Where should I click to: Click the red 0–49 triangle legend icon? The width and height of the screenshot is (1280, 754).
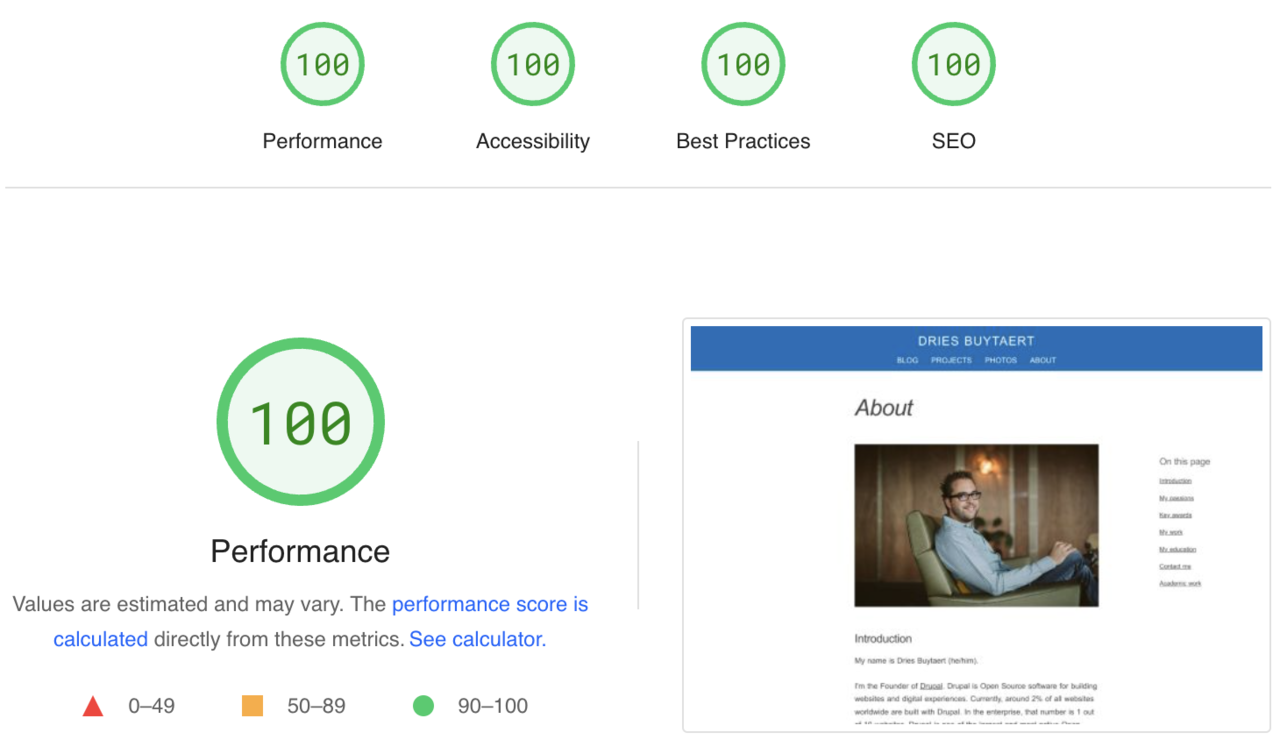click(x=92, y=705)
